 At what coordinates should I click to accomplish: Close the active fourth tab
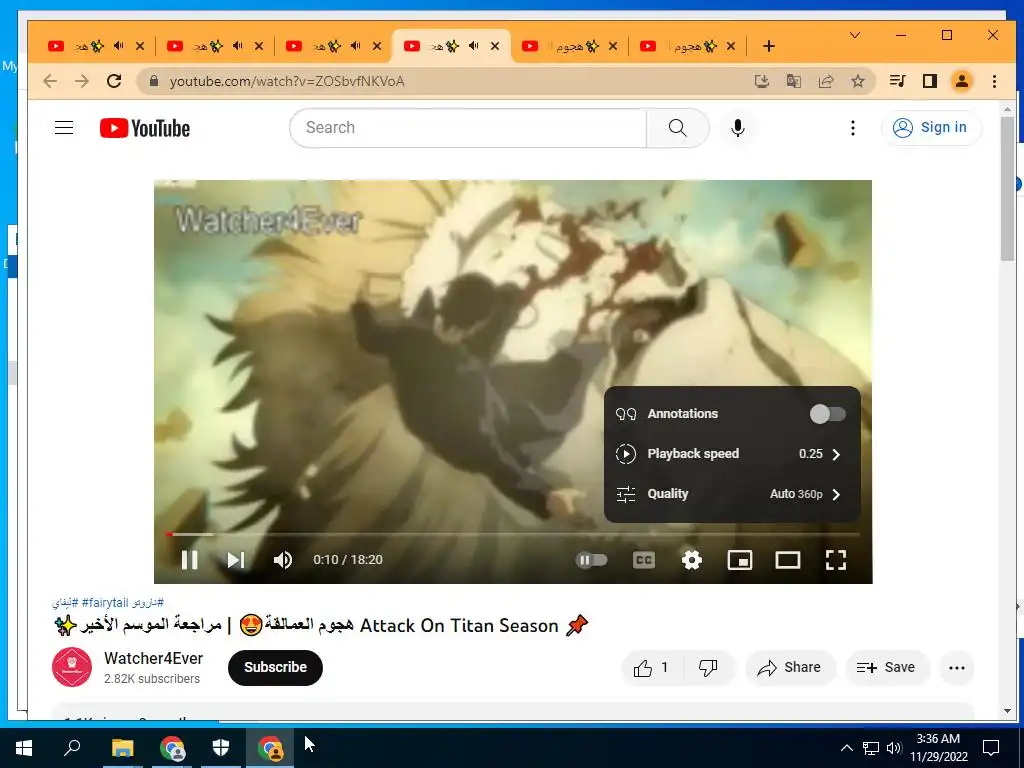[x=495, y=46]
